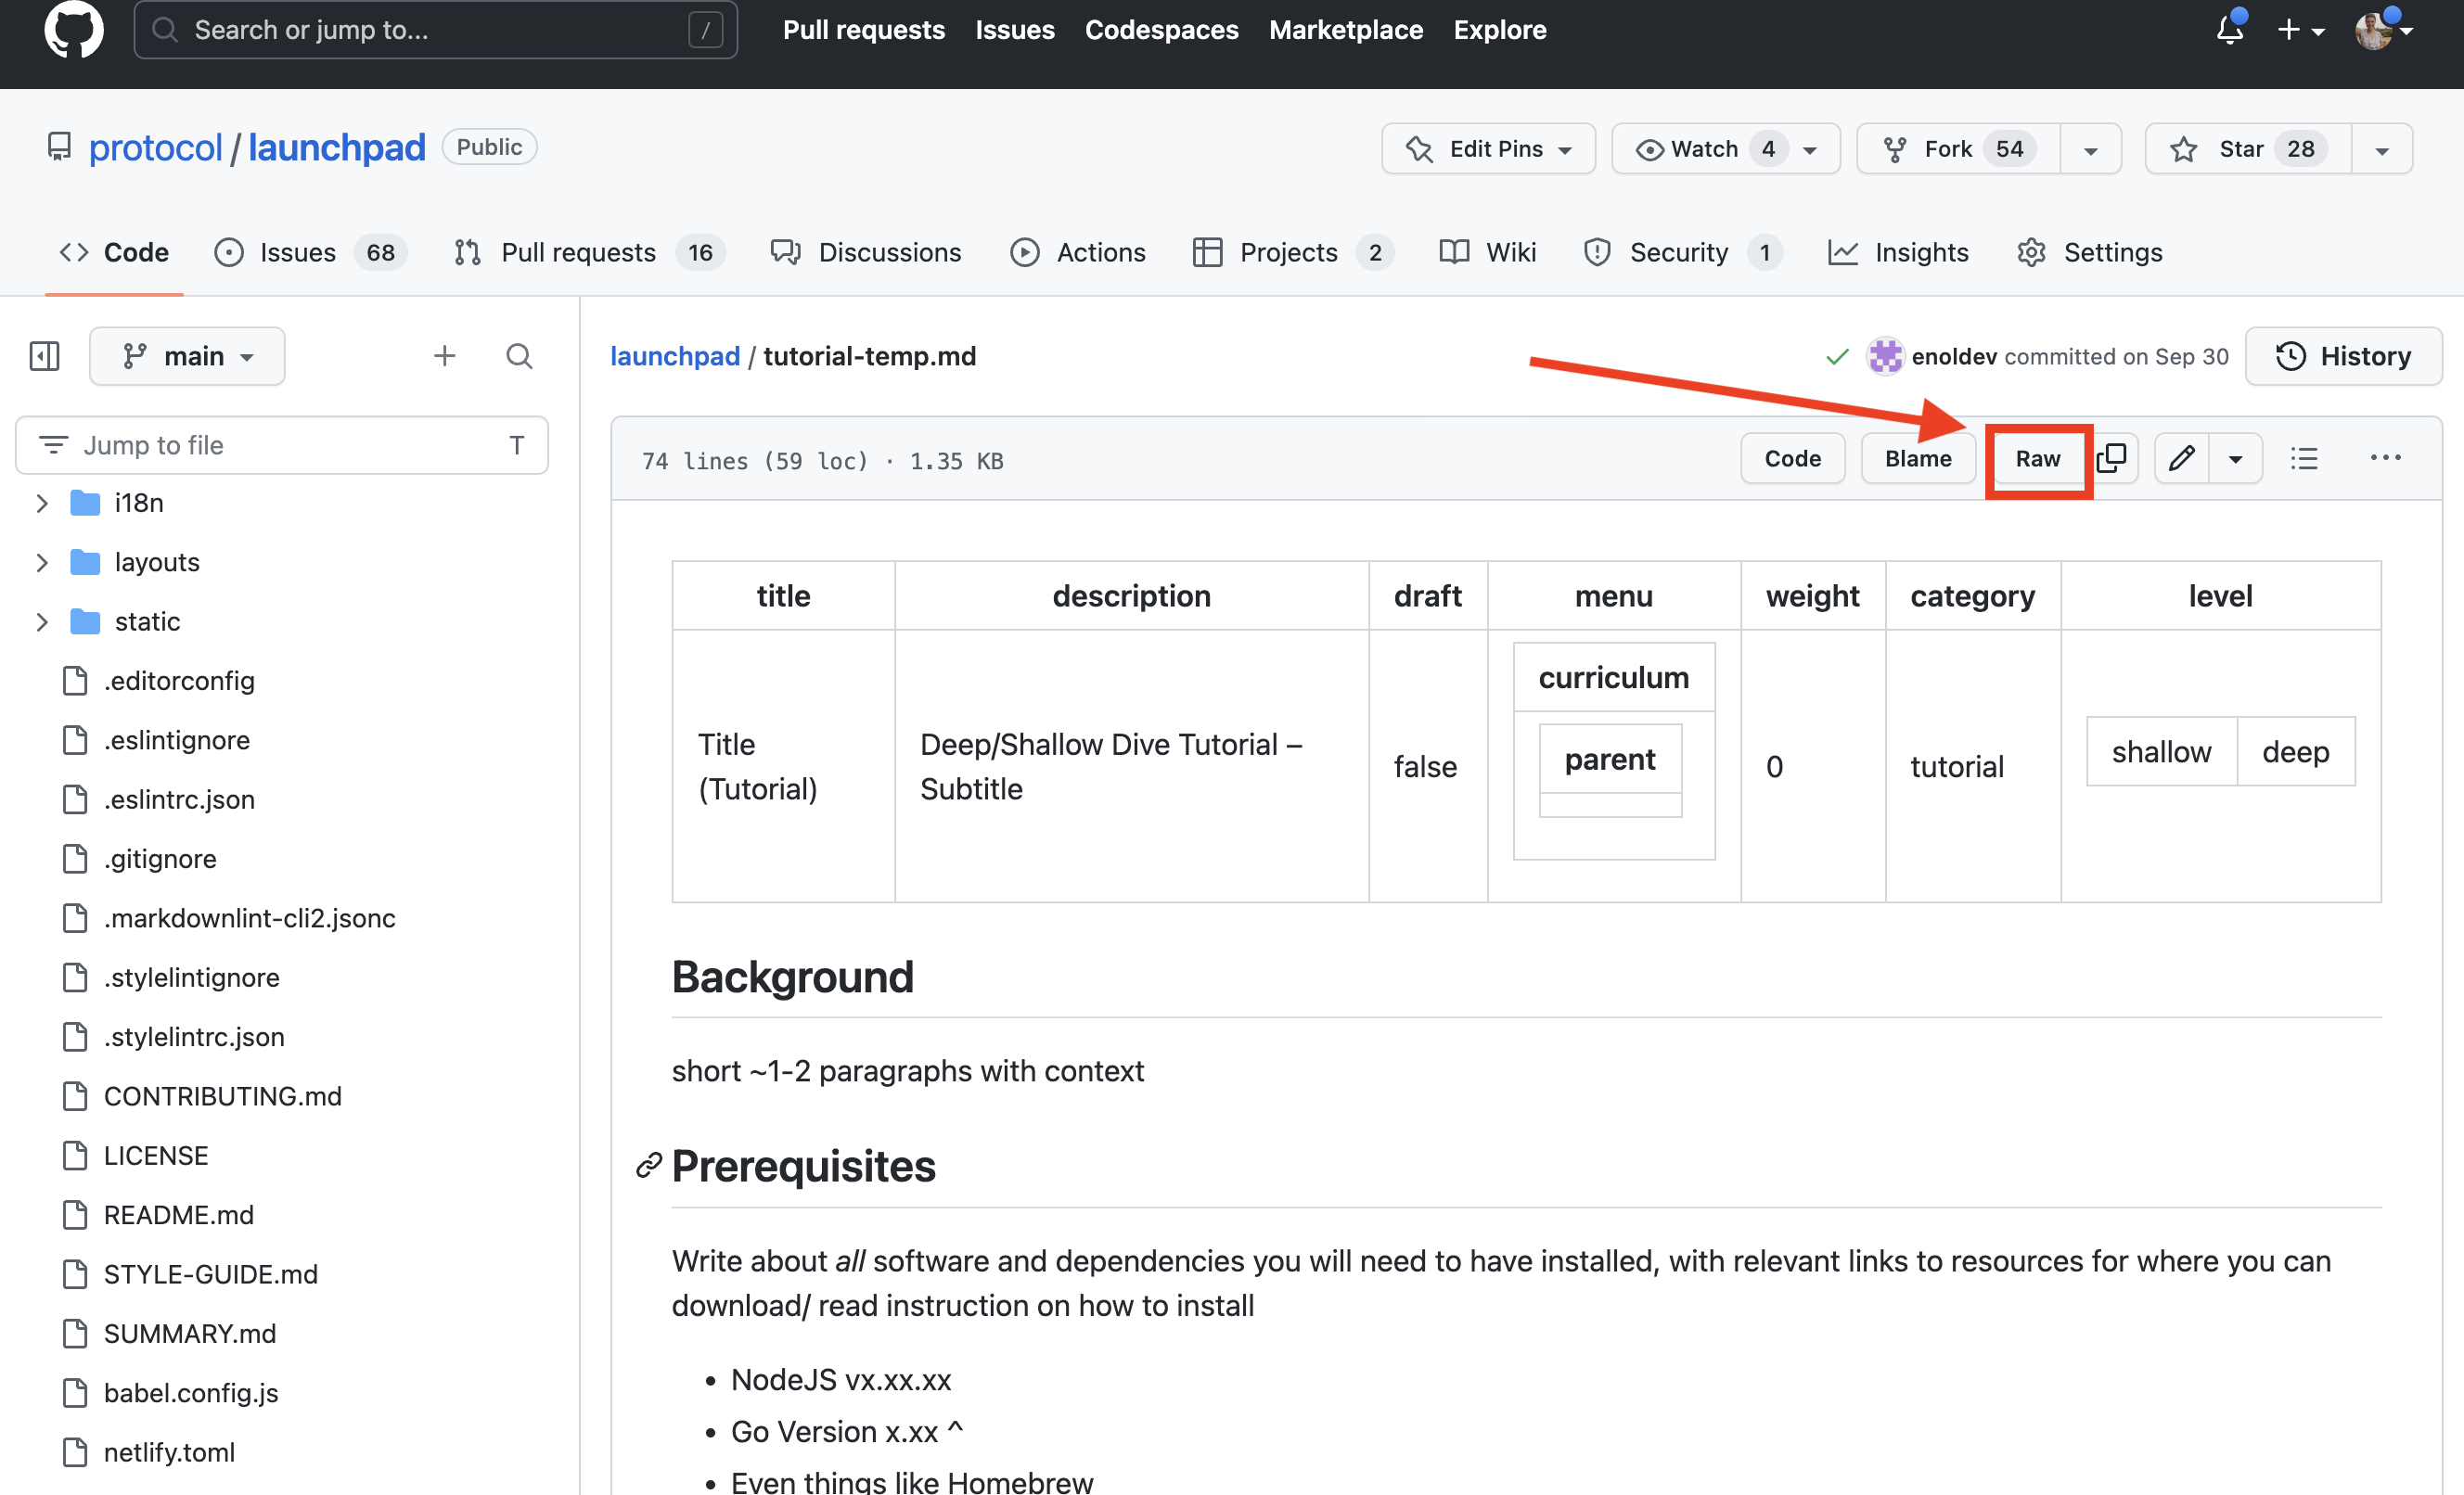Open the notifications bell
Viewport: 2464px width, 1495px height.
(x=2229, y=29)
